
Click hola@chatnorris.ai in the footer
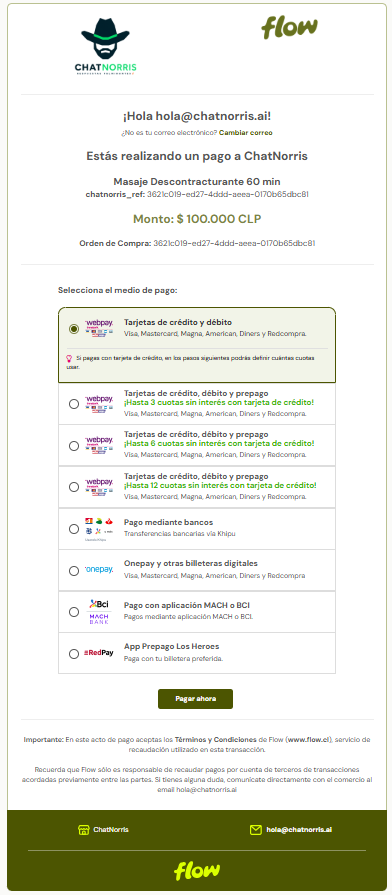(x=299, y=829)
